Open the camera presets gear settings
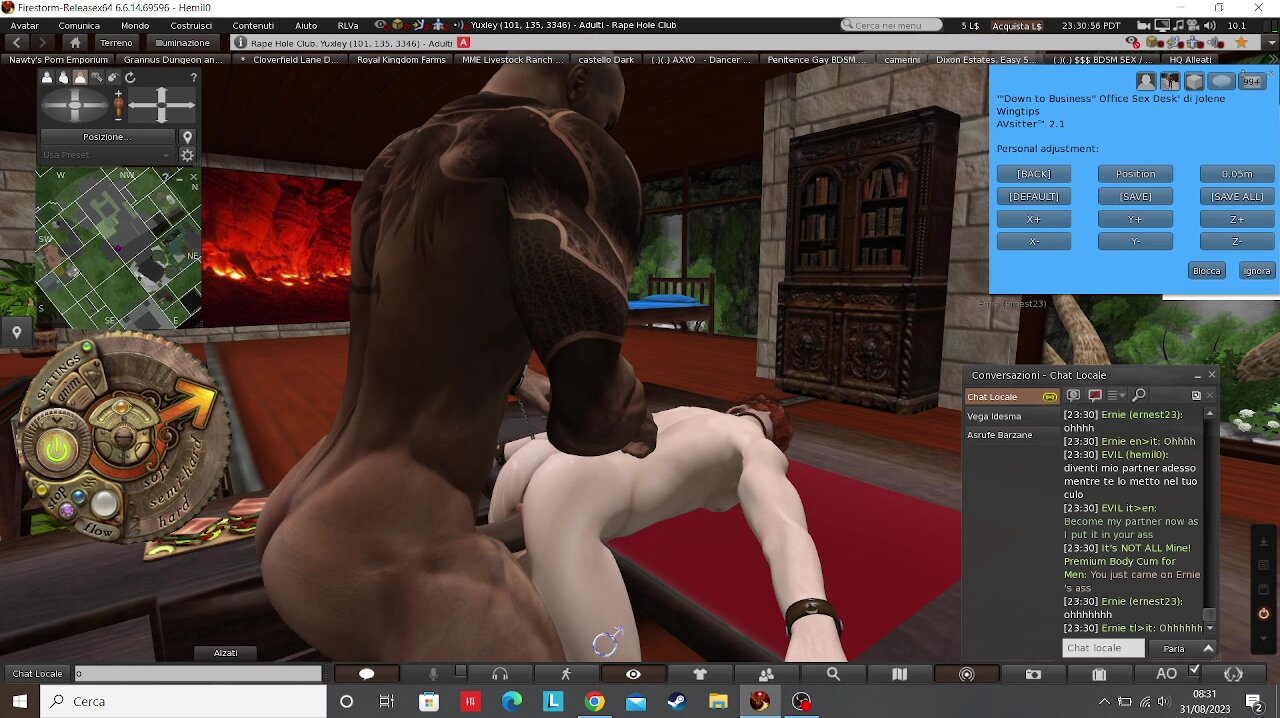 (x=187, y=155)
